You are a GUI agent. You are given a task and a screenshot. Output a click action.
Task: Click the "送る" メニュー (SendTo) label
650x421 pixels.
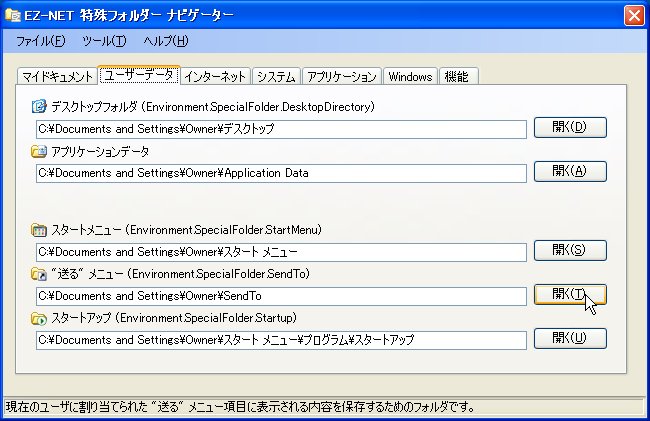(x=180, y=274)
